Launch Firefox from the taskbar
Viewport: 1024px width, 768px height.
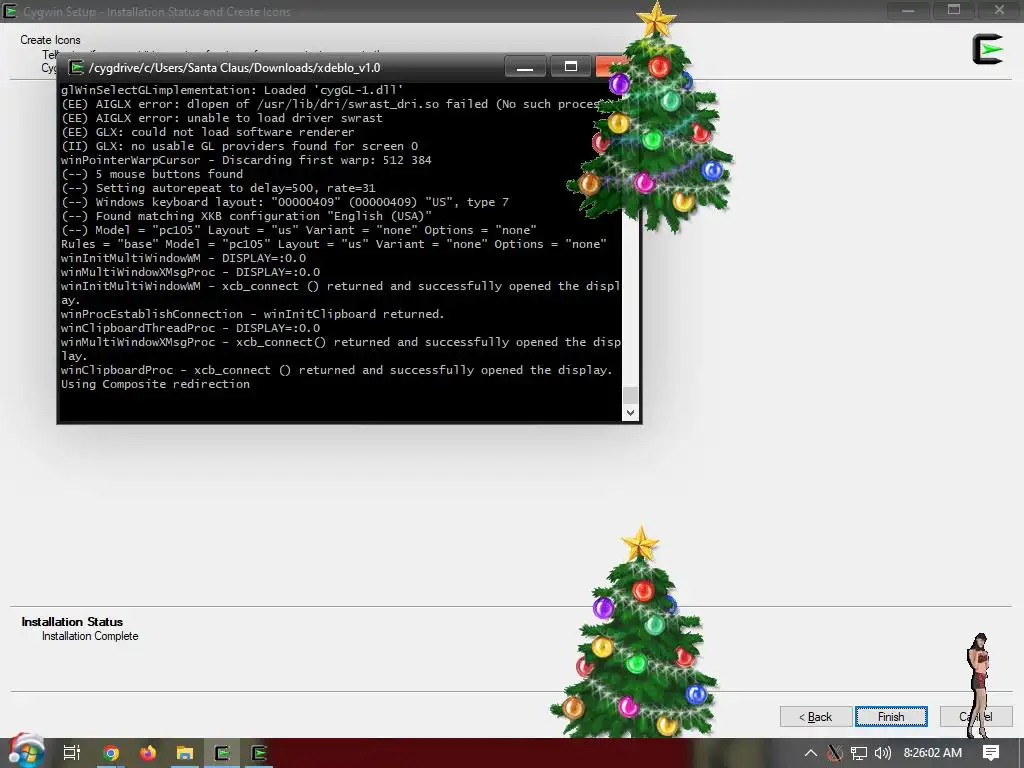(148, 753)
